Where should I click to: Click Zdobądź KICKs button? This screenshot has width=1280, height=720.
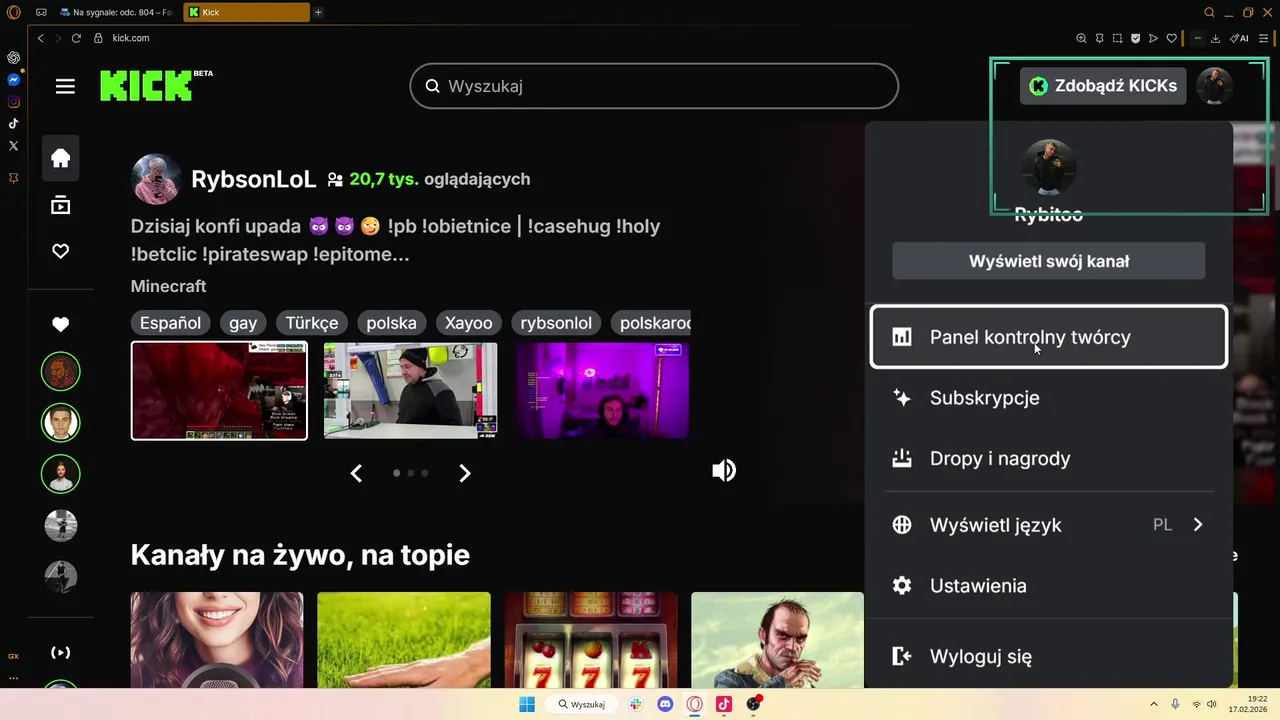[x=1103, y=86]
